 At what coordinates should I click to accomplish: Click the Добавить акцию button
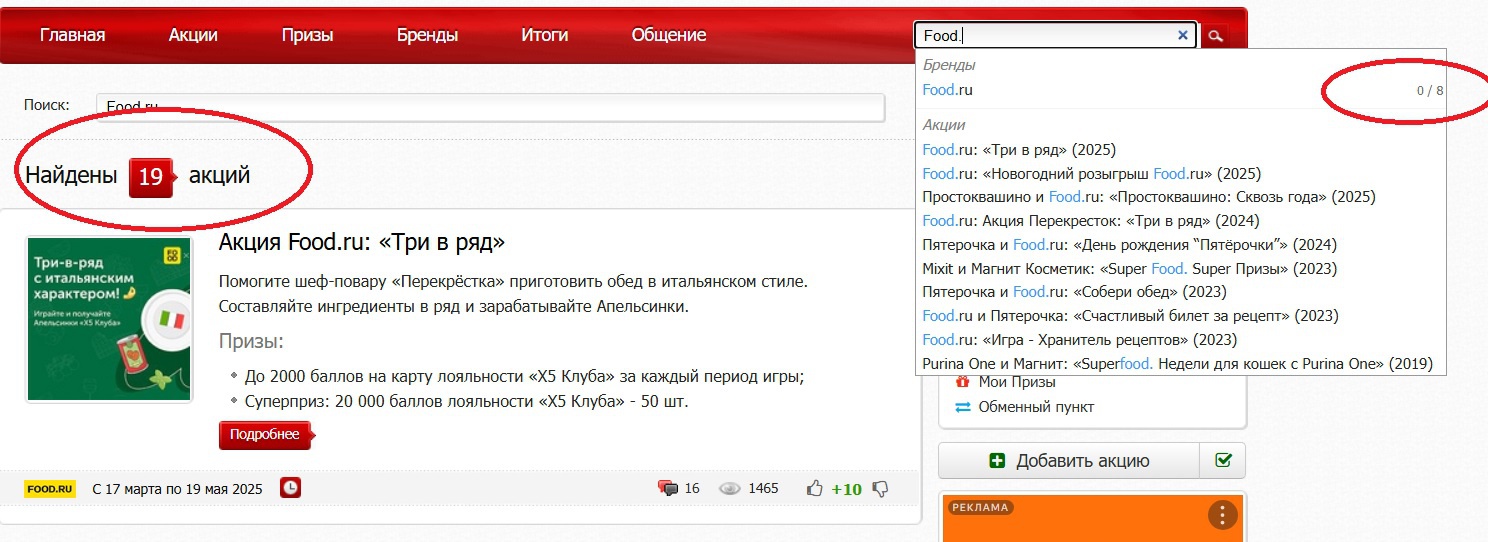[x=1068, y=461]
